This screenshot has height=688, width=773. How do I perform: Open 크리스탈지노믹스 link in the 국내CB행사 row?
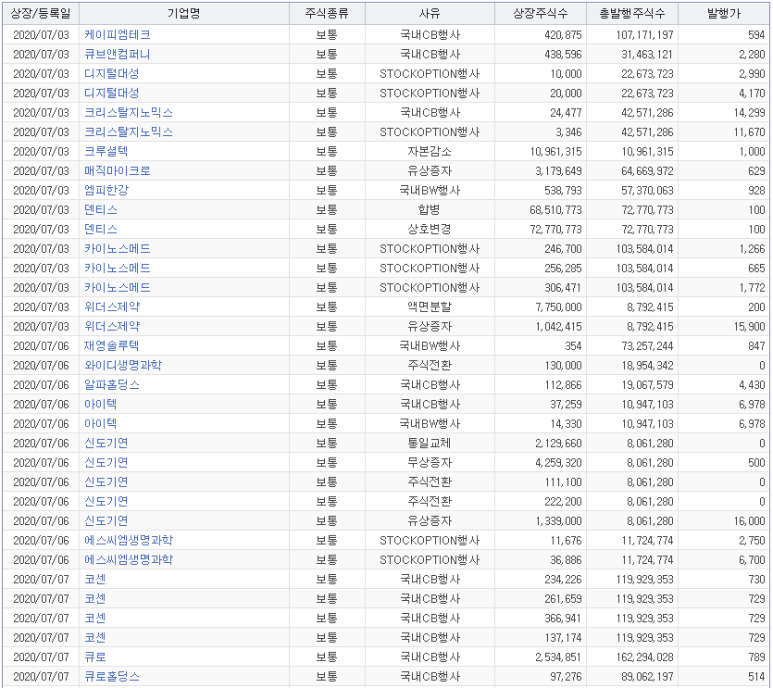129,112
